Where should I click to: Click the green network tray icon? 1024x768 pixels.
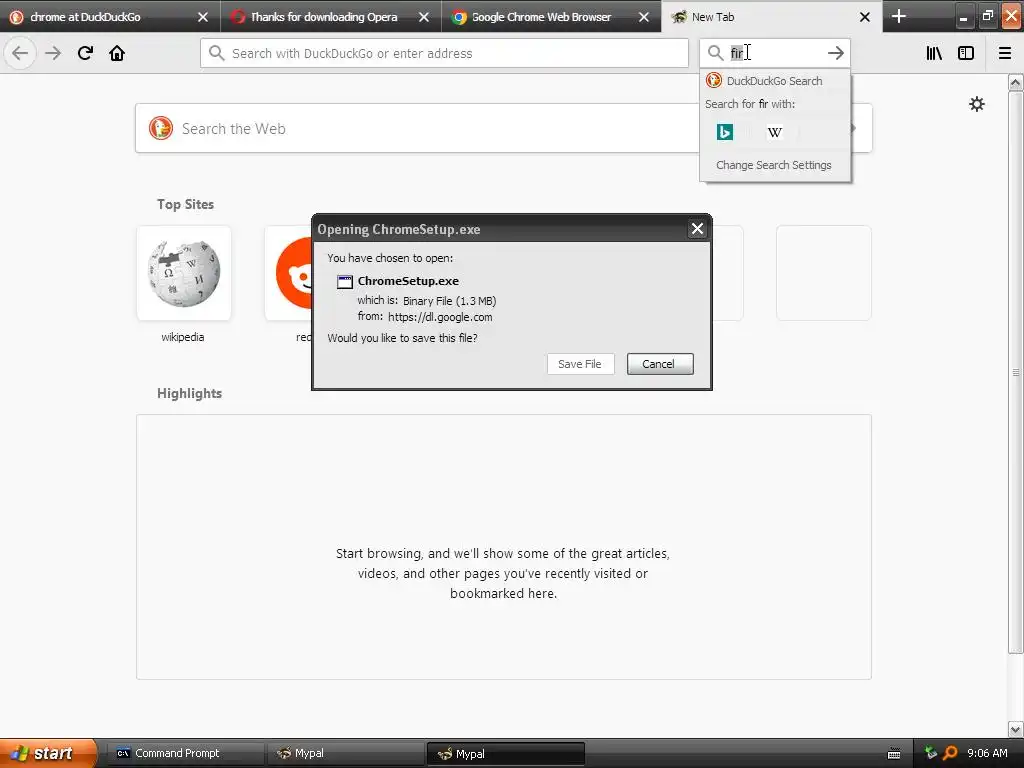click(931, 753)
